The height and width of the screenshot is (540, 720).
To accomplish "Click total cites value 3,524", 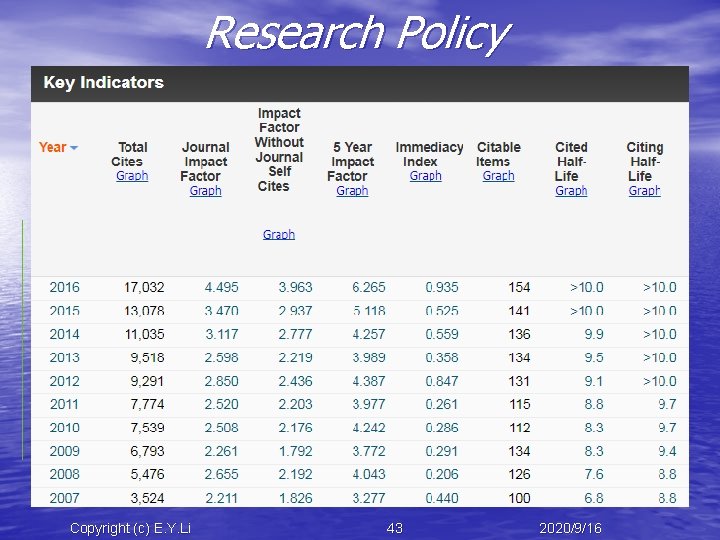I will coord(147,498).
